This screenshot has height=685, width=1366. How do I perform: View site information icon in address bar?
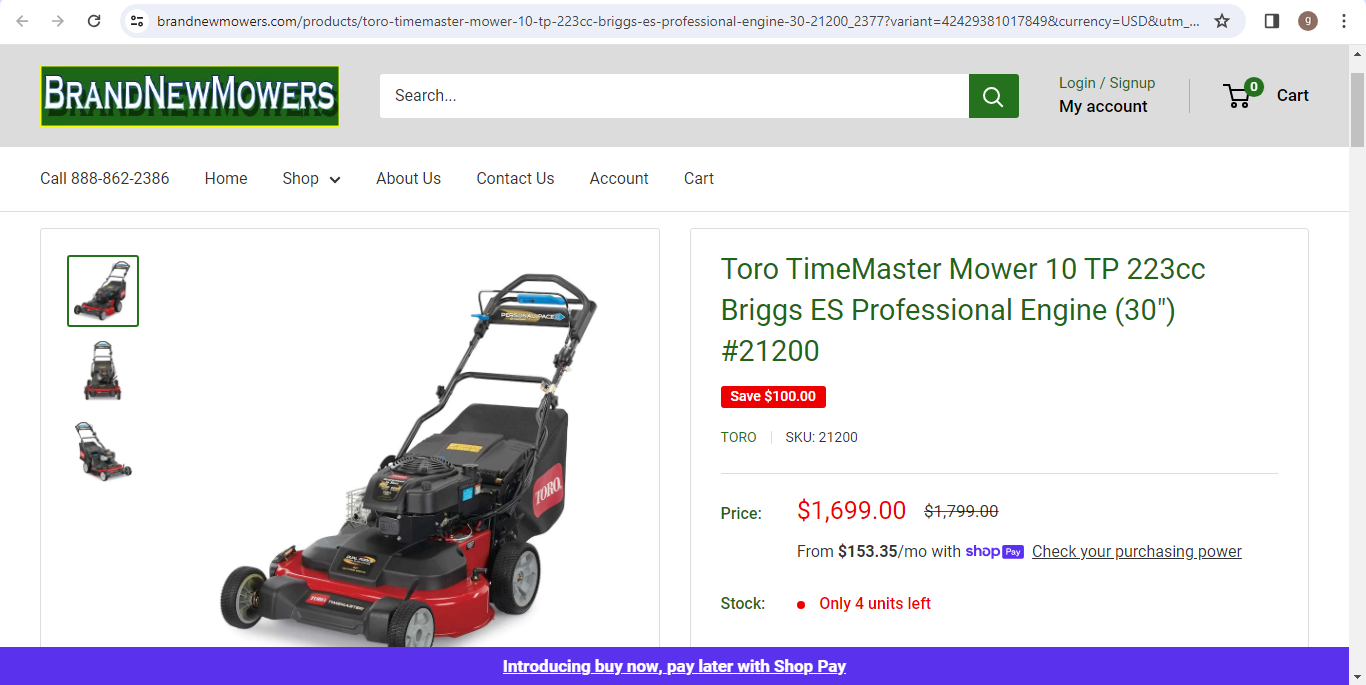click(x=138, y=21)
